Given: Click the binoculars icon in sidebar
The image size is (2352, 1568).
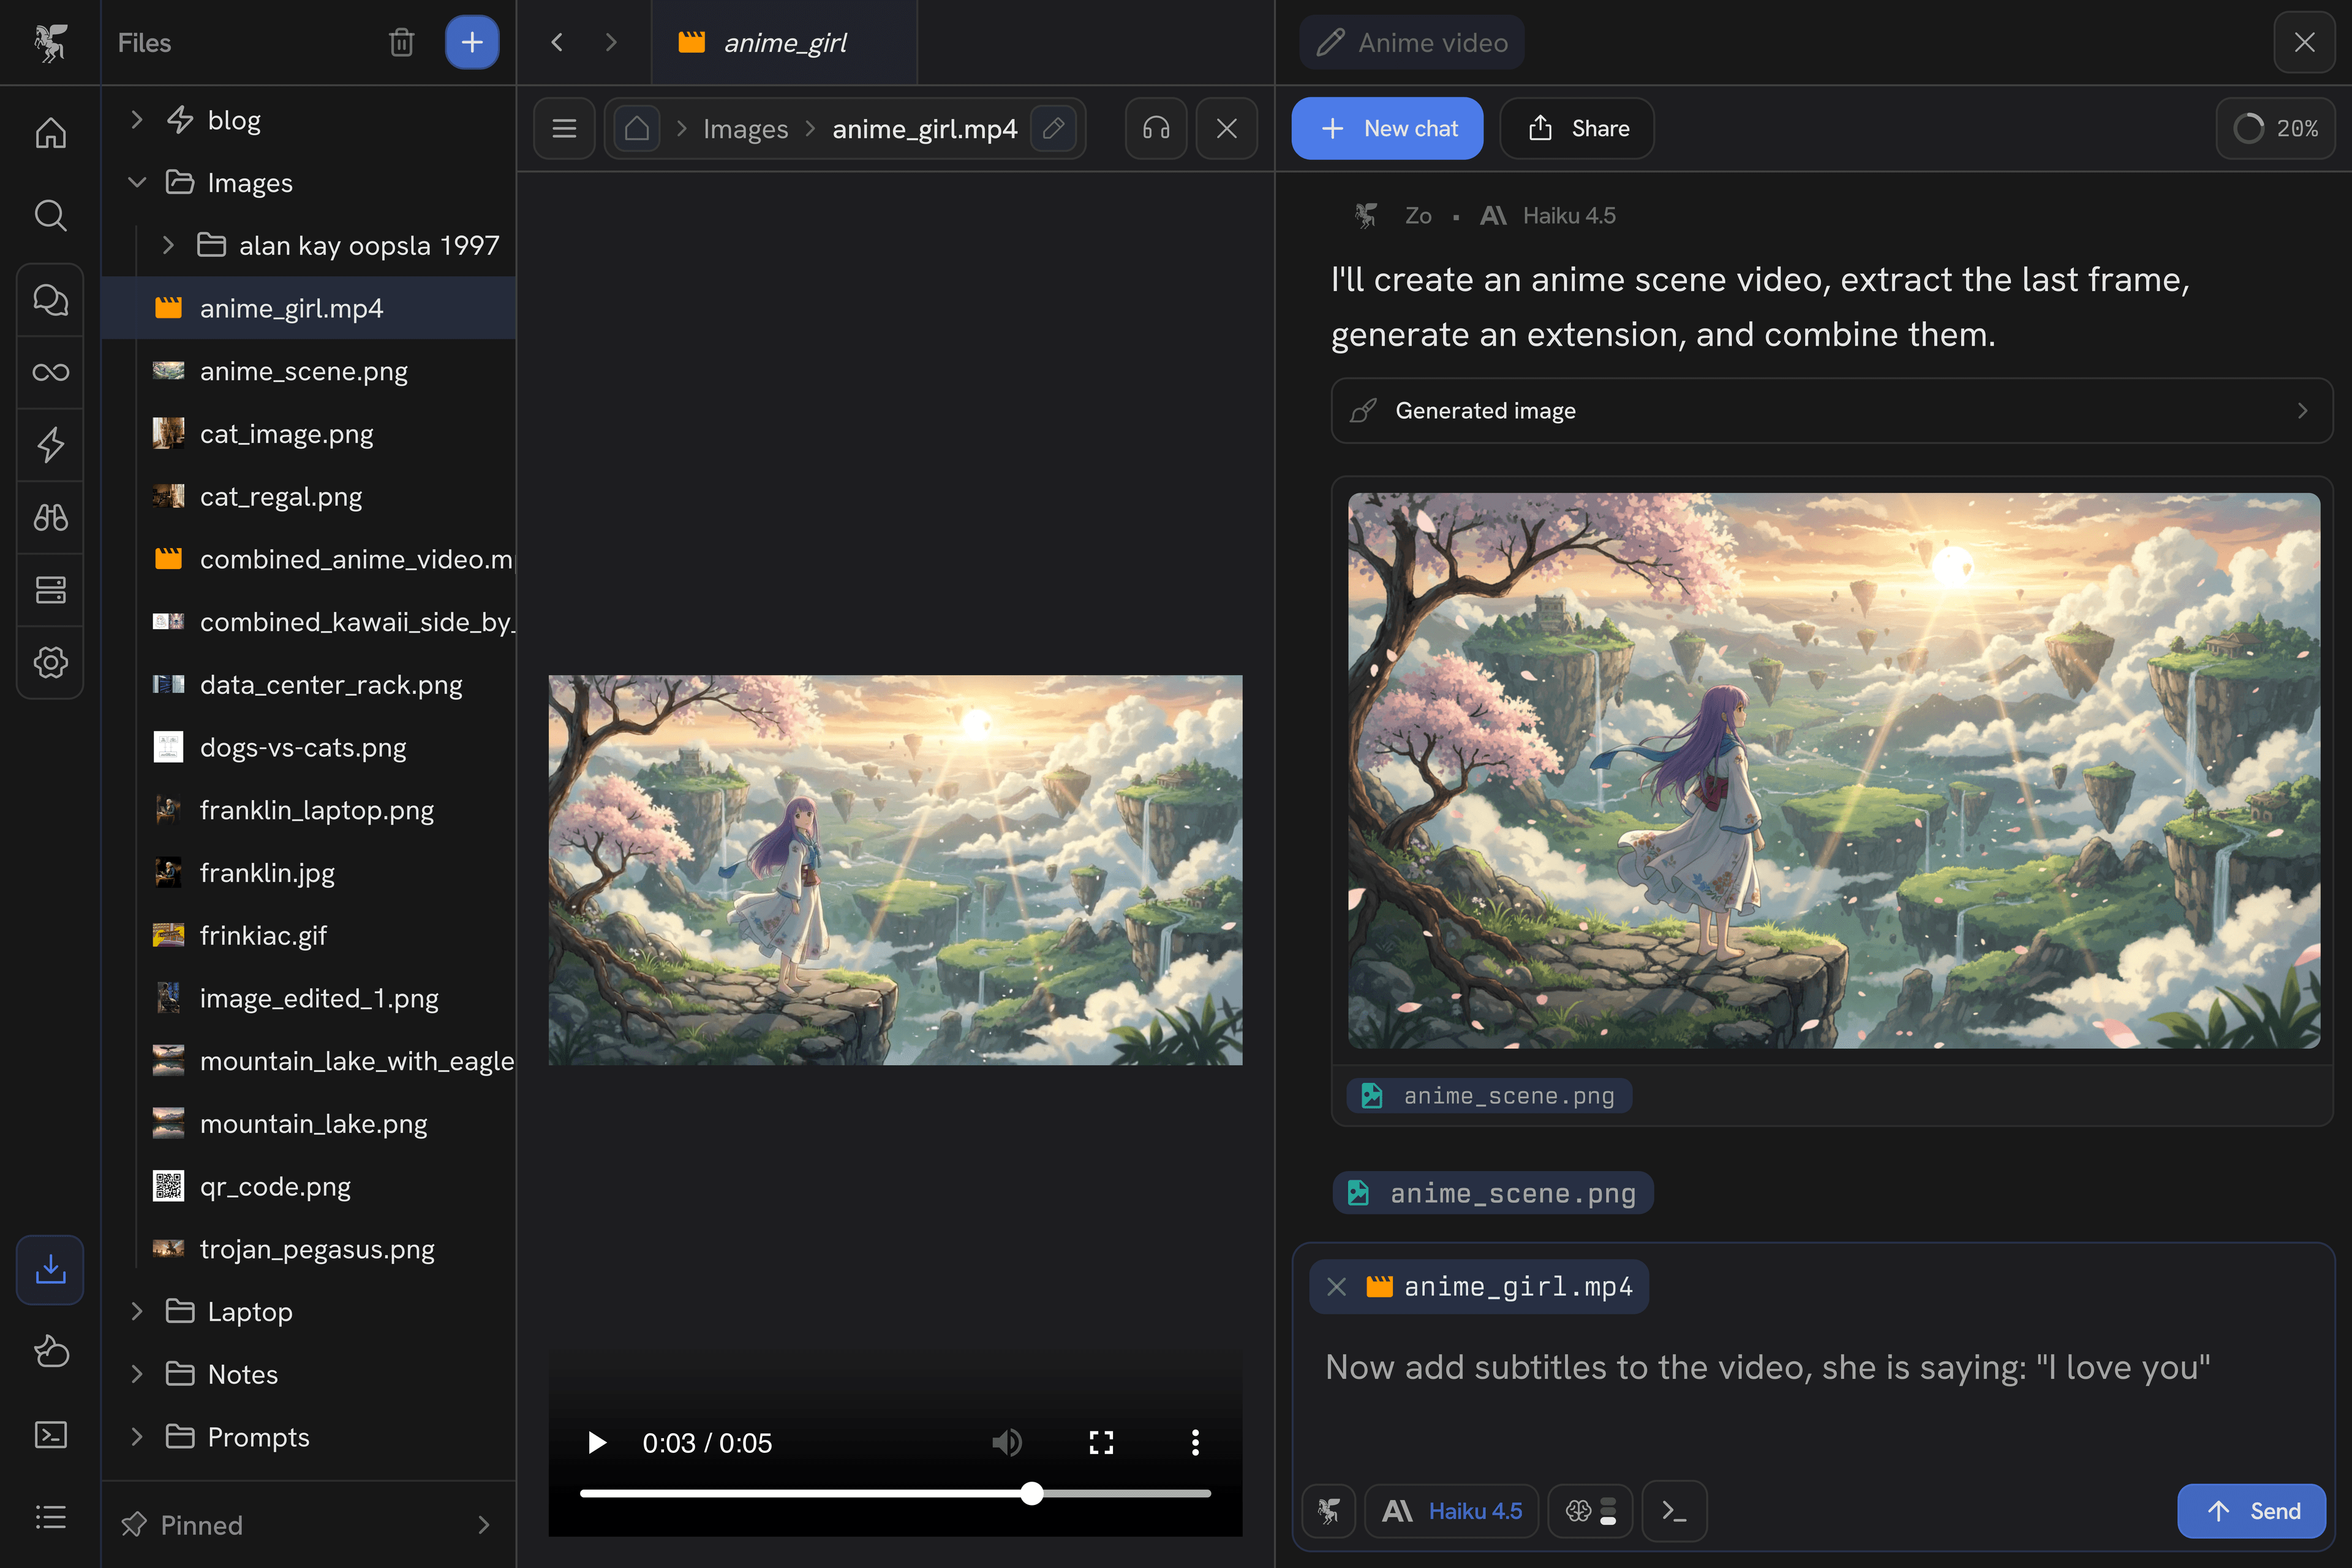Looking at the screenshot, I should [x=50, y=517].
